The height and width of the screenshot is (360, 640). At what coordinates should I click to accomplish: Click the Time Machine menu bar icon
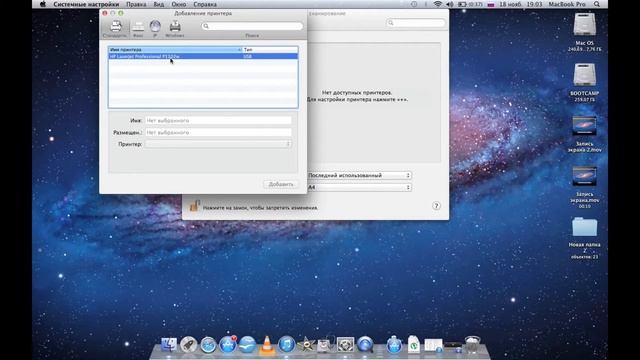pyautogui.click(x=414, y=4)
